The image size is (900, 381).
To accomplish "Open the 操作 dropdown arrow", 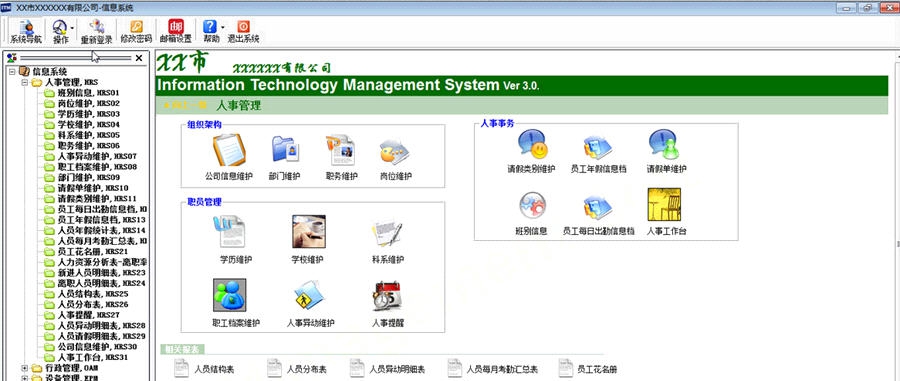I will point(72,28).
